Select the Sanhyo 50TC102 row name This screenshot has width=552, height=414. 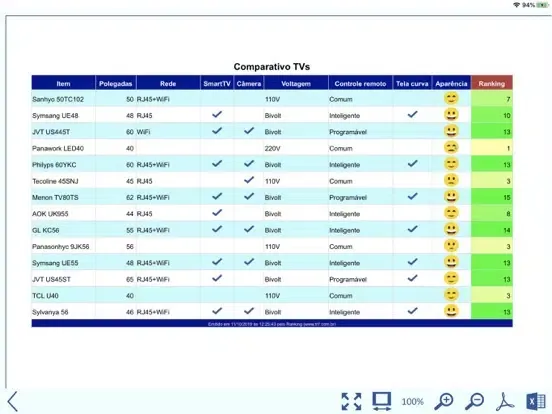(58, 99)
